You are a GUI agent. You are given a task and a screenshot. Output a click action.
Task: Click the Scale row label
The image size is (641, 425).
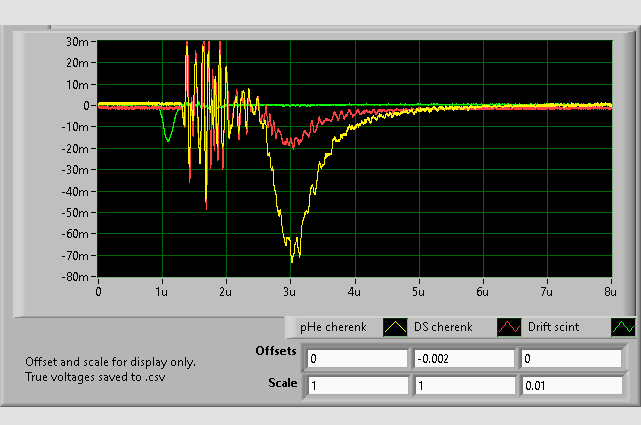point(283,382)
